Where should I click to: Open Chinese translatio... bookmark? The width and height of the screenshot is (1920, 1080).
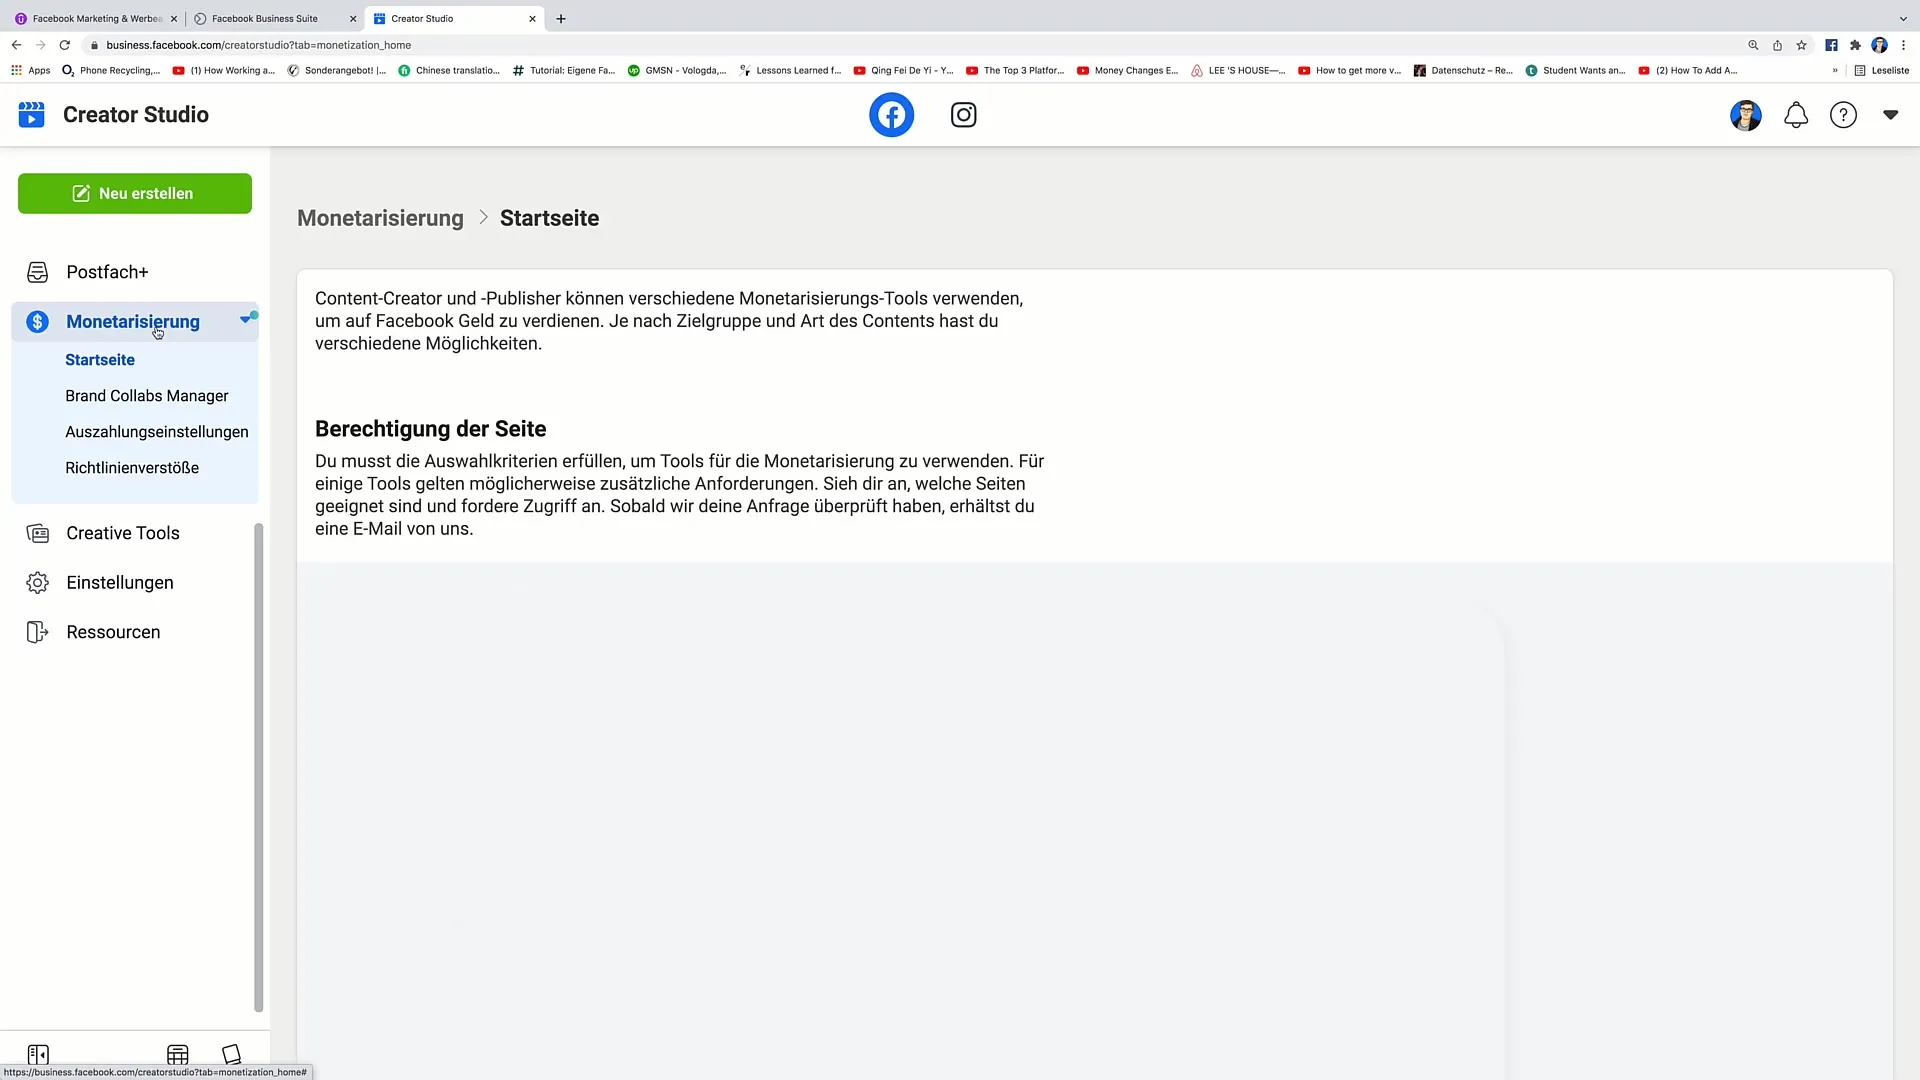click(x=449, y=70)
